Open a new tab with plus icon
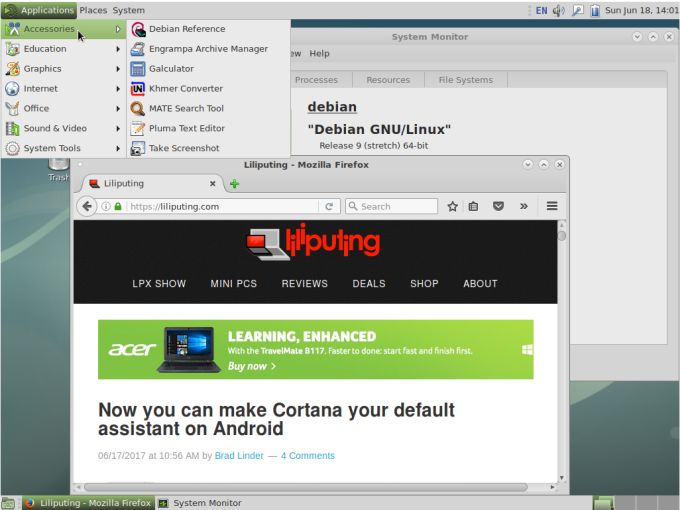The image size is (680, 510). tap(235, 184)
